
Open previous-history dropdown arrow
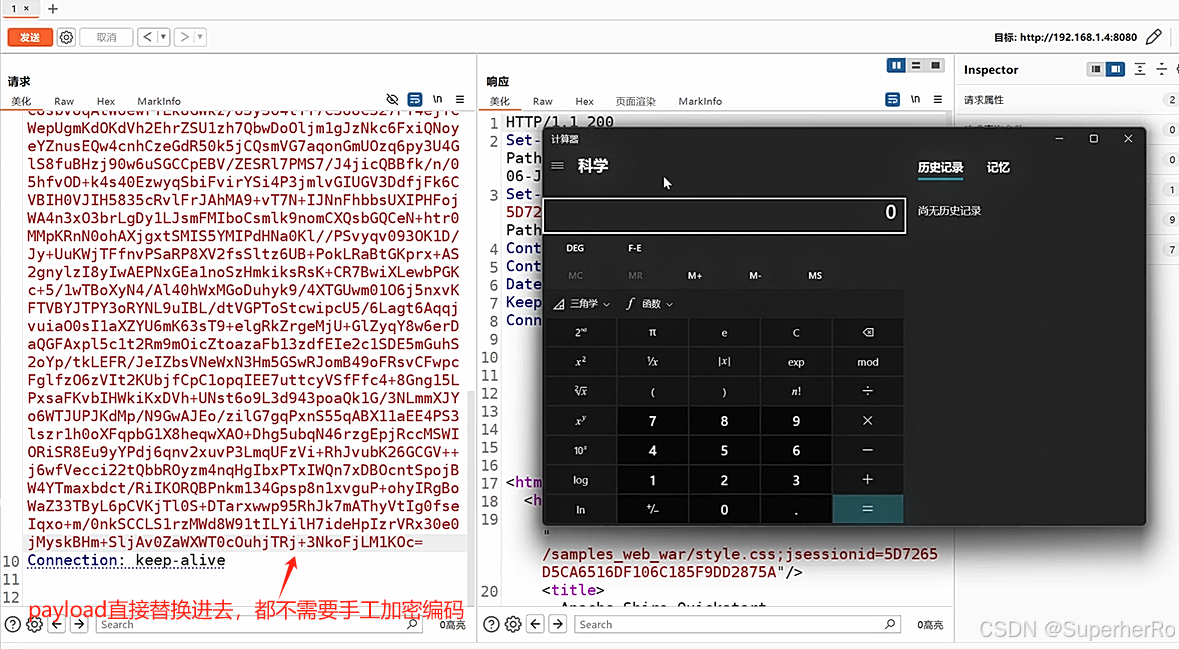163,37
